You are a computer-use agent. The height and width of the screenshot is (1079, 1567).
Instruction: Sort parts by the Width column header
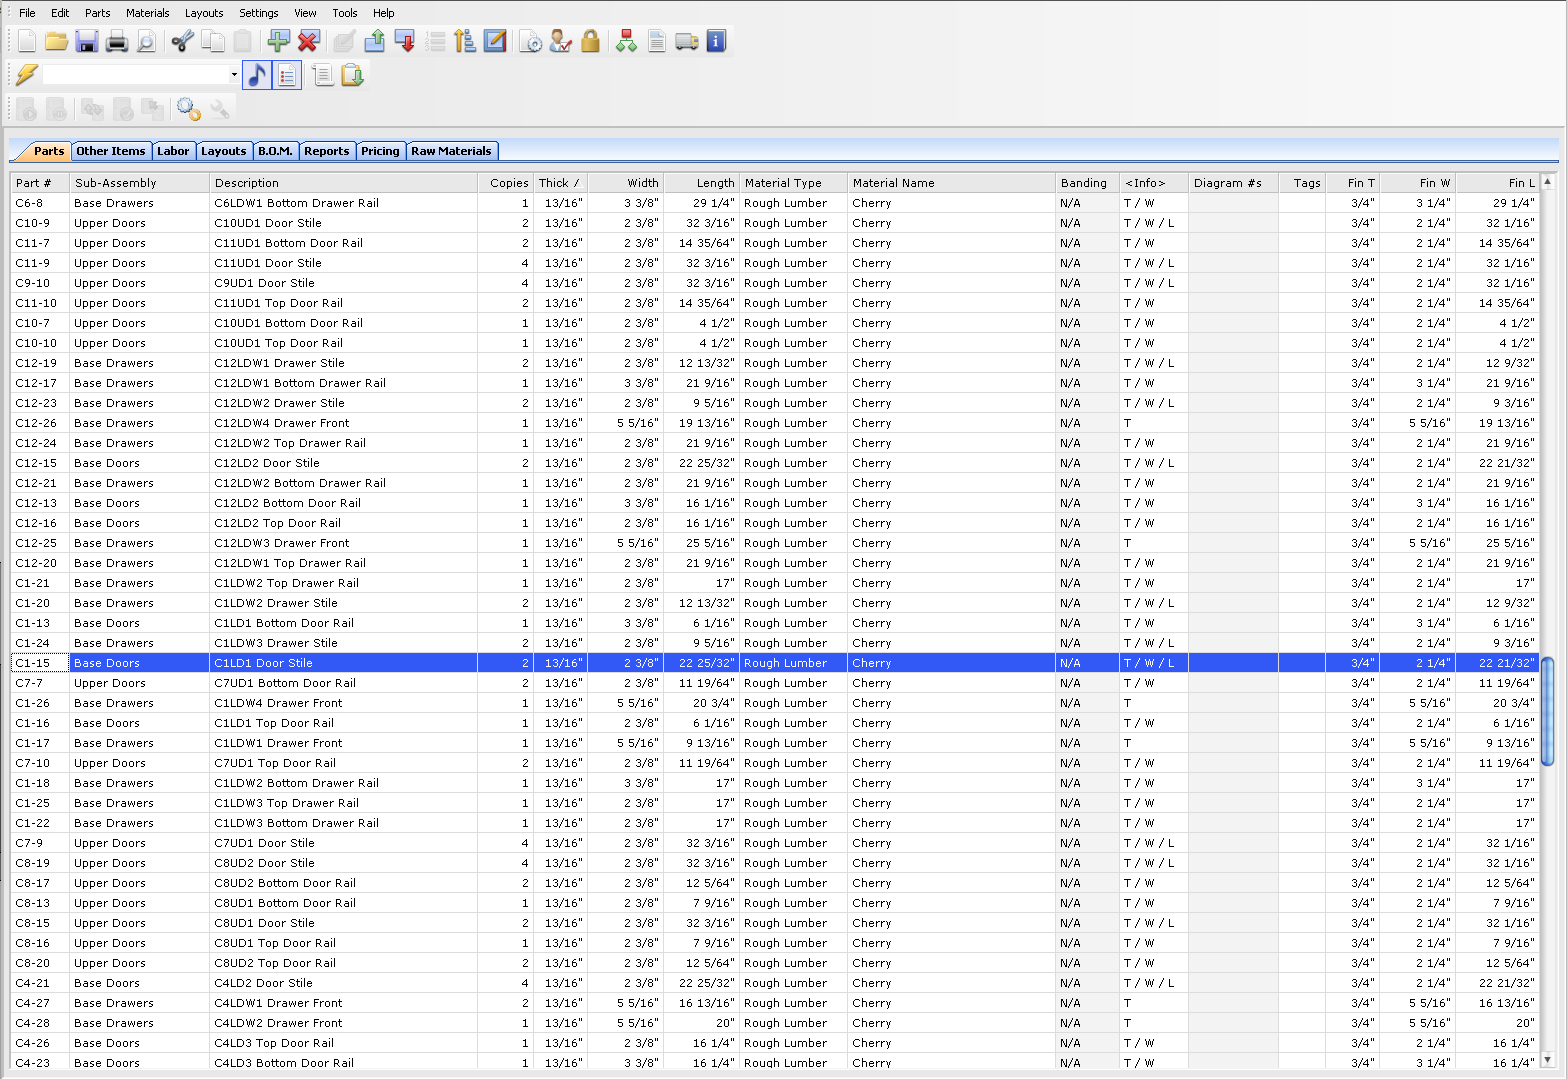[x=641, y=183]
